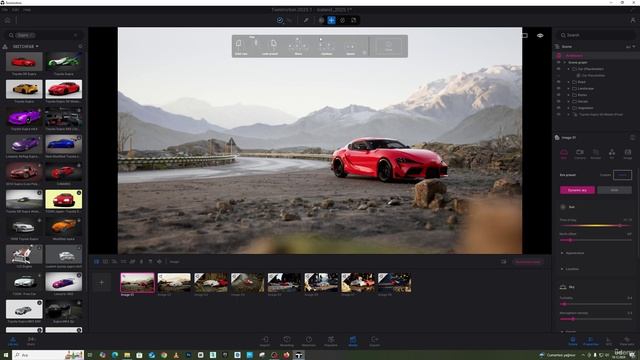Image resolution: width=640 pixels, height=360 pixels.
Task: Toggle viewport eye visibility icon
Action: click(x=540, y=36)
